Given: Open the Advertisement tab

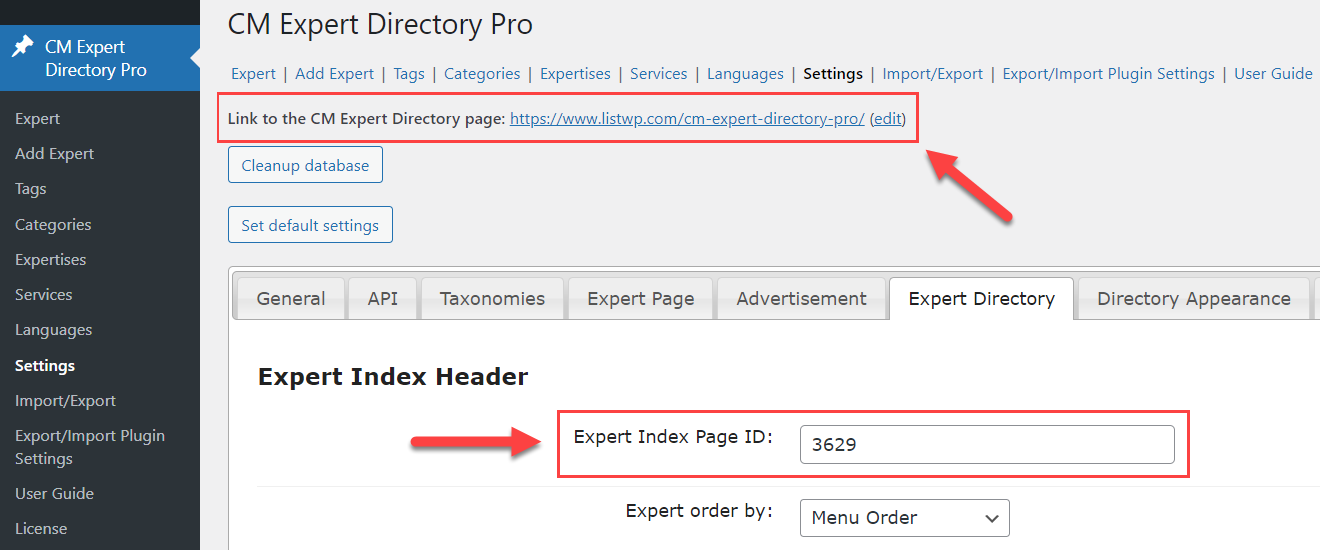Looking at the screenshot, I should (x=801, y=299).
